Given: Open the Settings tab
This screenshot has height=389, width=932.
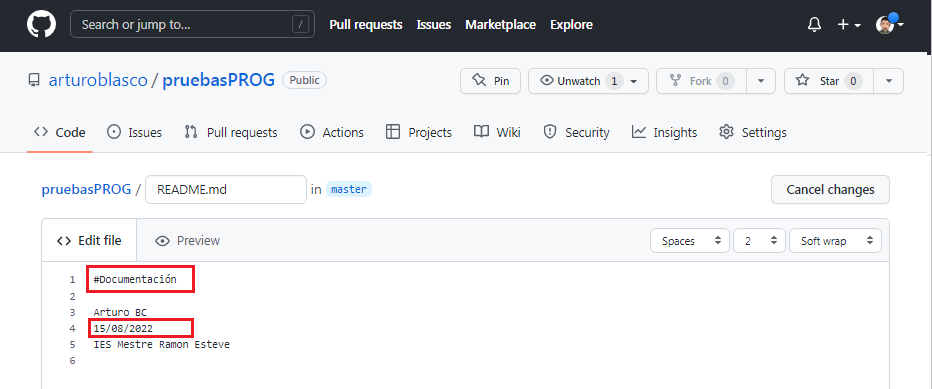Looking at the screenshot, I should click(752, 132).
